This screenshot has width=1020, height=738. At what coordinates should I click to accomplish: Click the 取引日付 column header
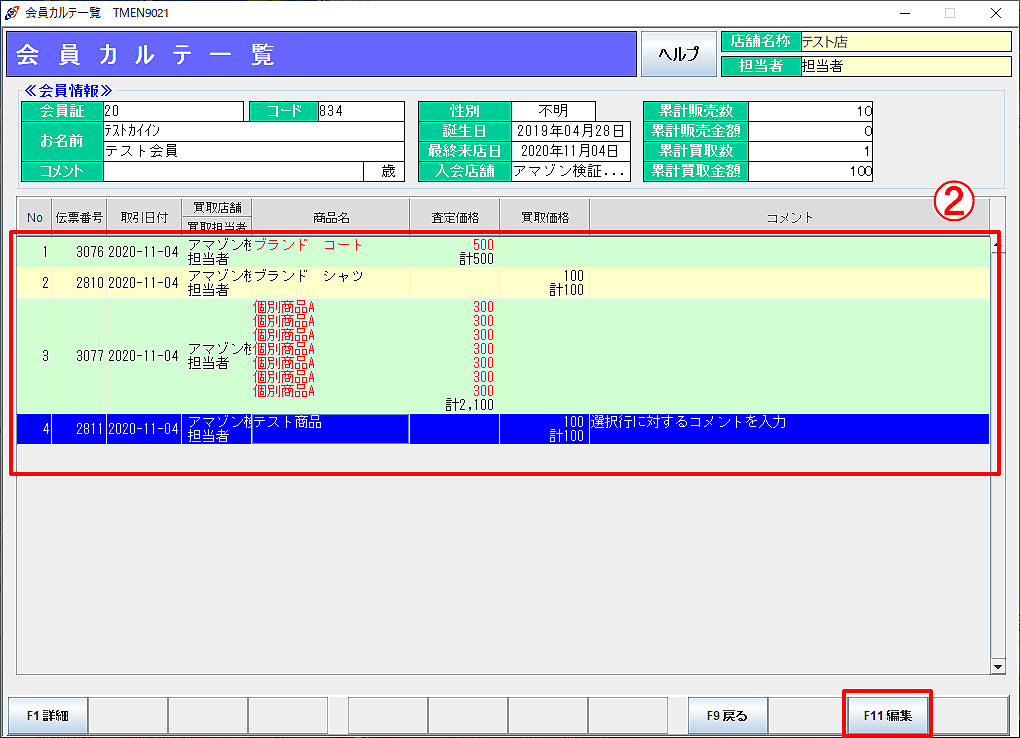[144, 217]
